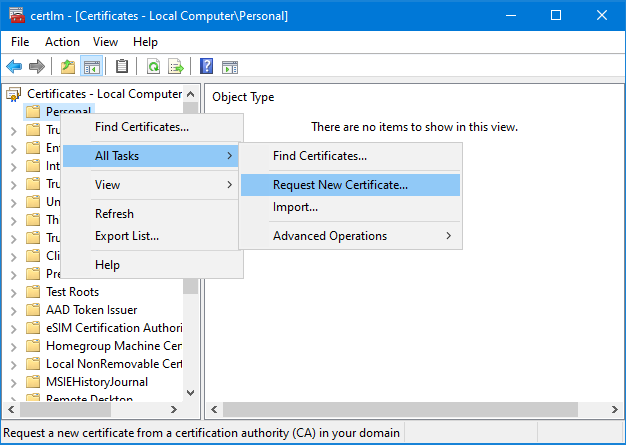Click the Paste clipboard toolbar icon
The height and width of the screenshot is (445, 626).
pos(122,67)
